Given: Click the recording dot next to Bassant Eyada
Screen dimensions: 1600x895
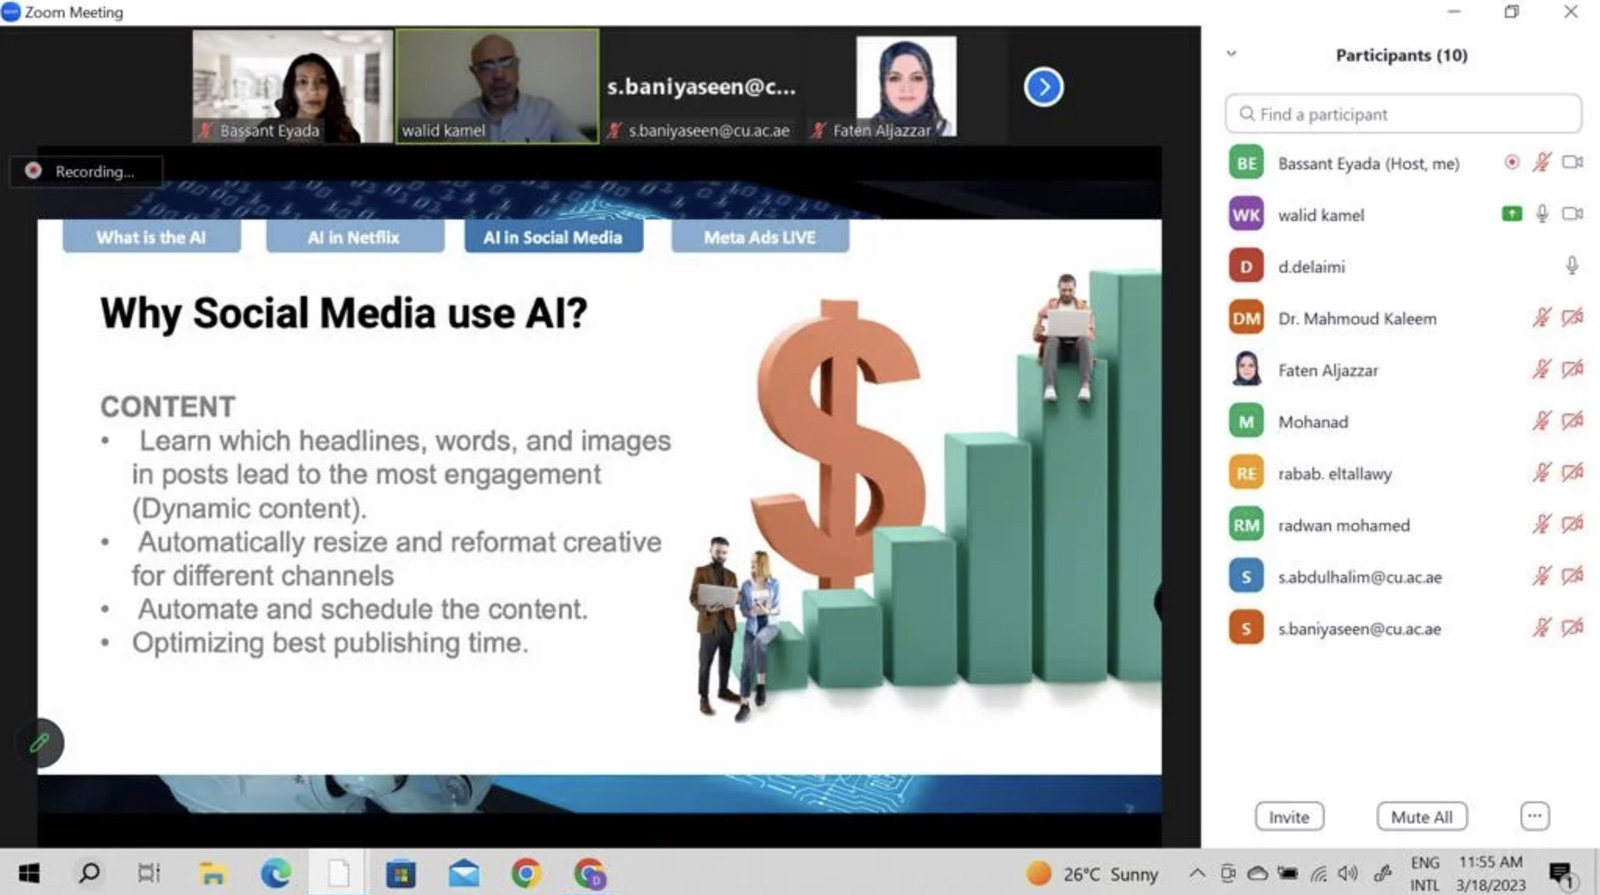Looking at the screenshot, I should 1511,162.
